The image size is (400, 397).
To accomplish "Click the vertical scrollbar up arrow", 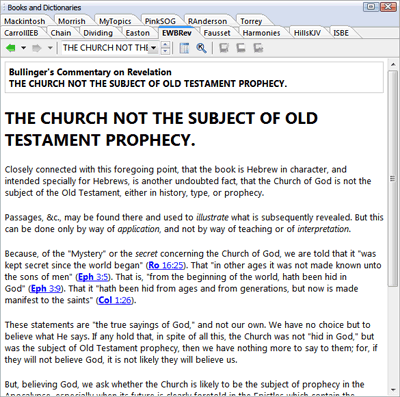I will (393, 65).
